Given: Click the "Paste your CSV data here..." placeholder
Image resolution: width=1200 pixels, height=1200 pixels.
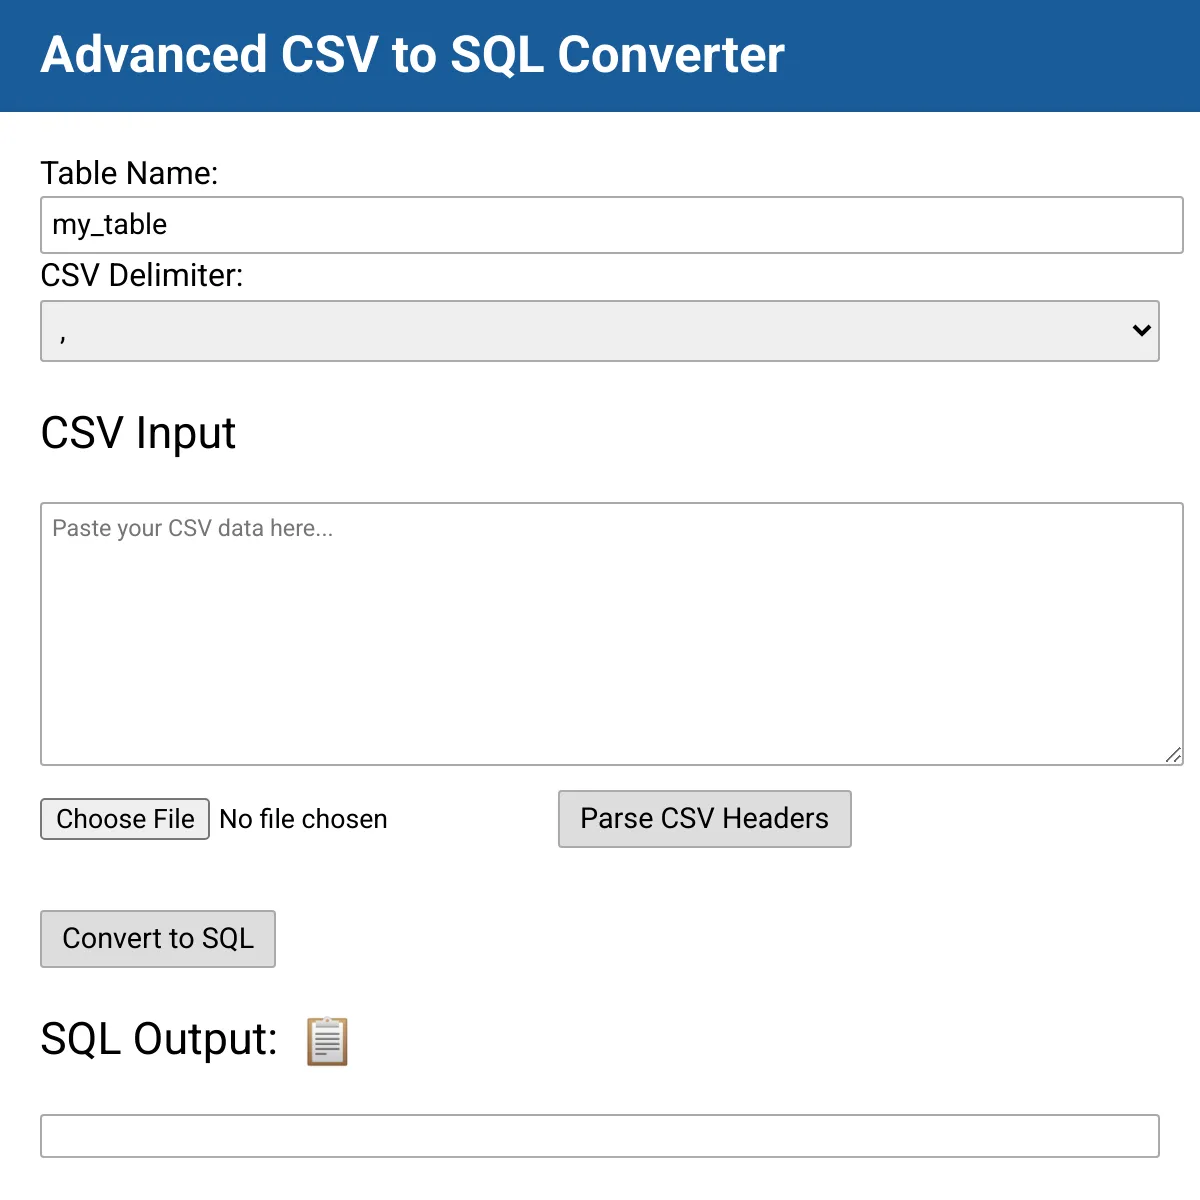Looking at the screenshot, I should tap(192, 529).
